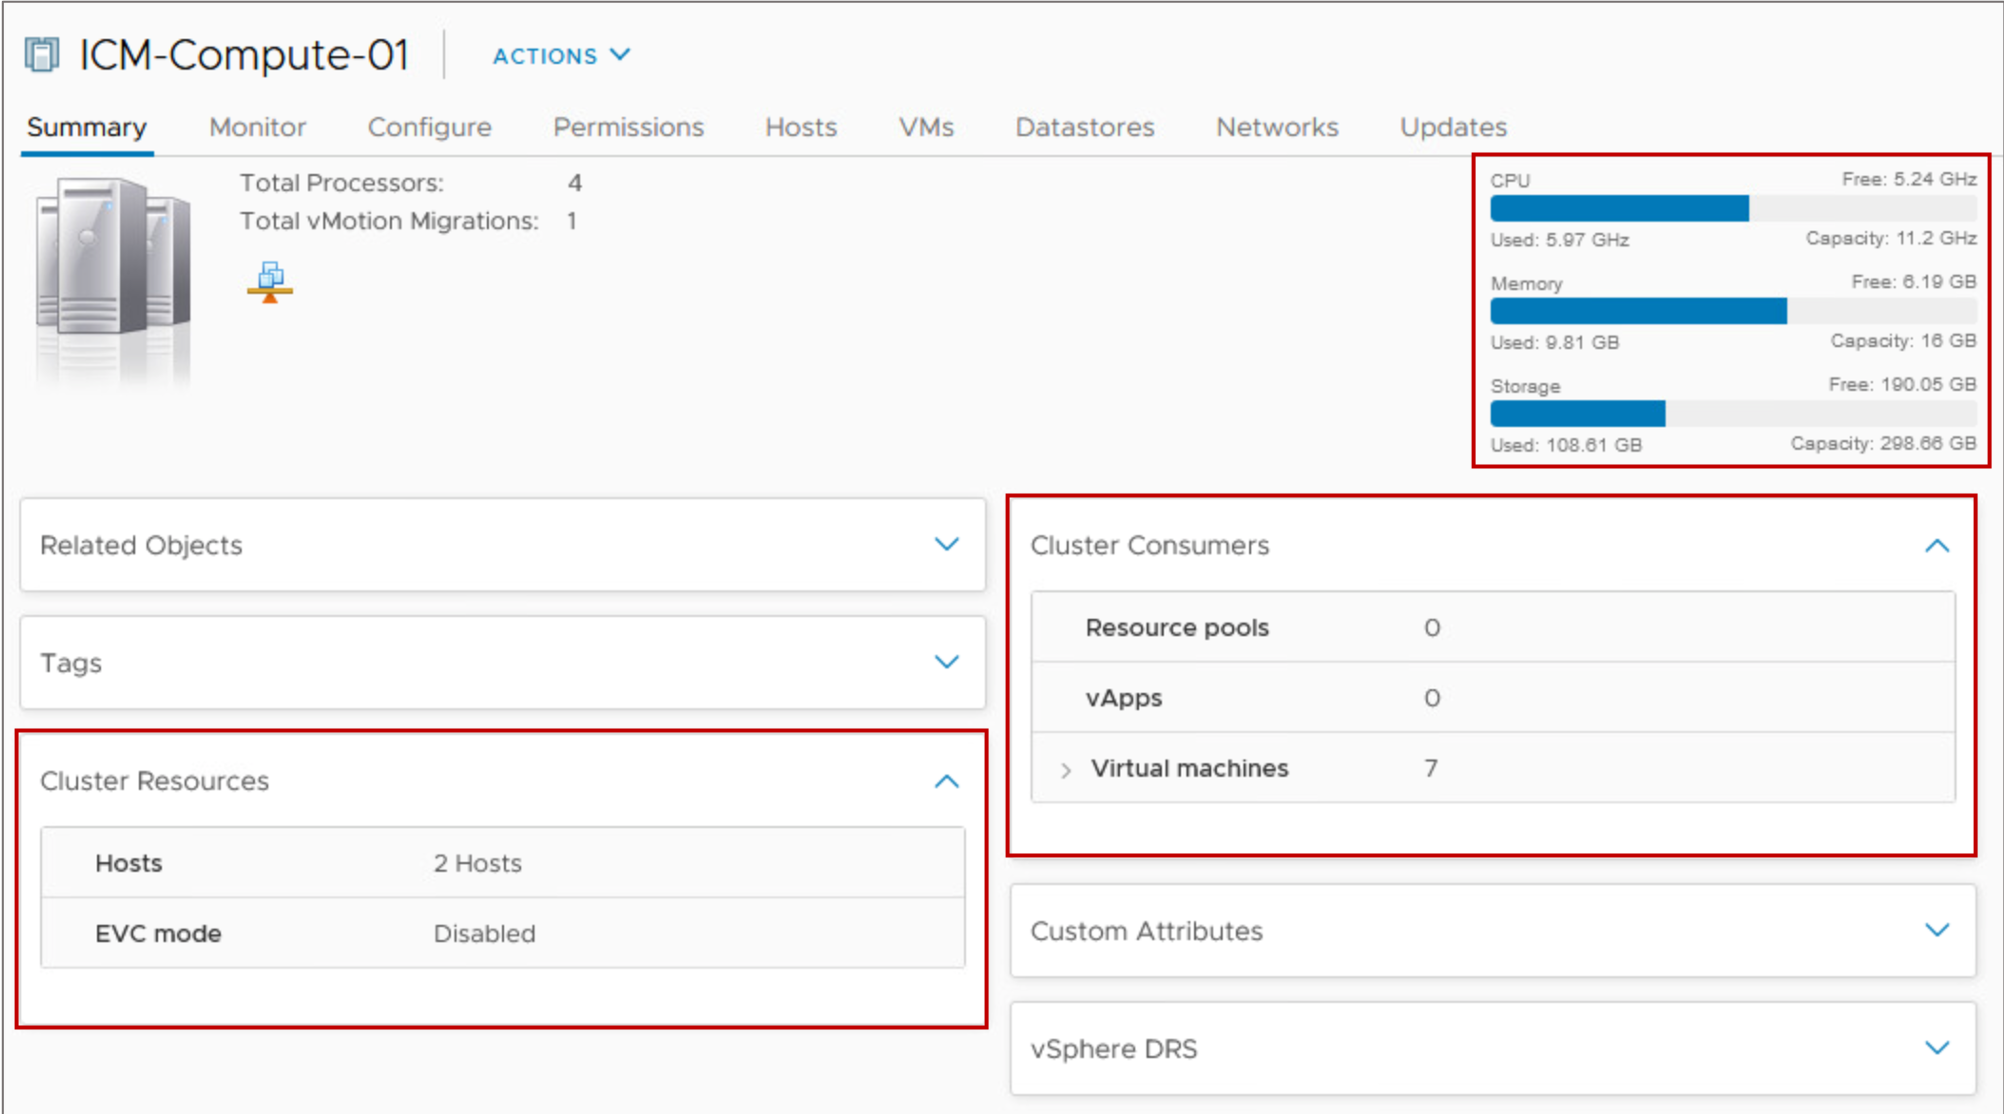Click 'Capacity: 16 GB' memory text
The height and width of the screenshot is (1114, 2004).
[x=1903, y=341]
